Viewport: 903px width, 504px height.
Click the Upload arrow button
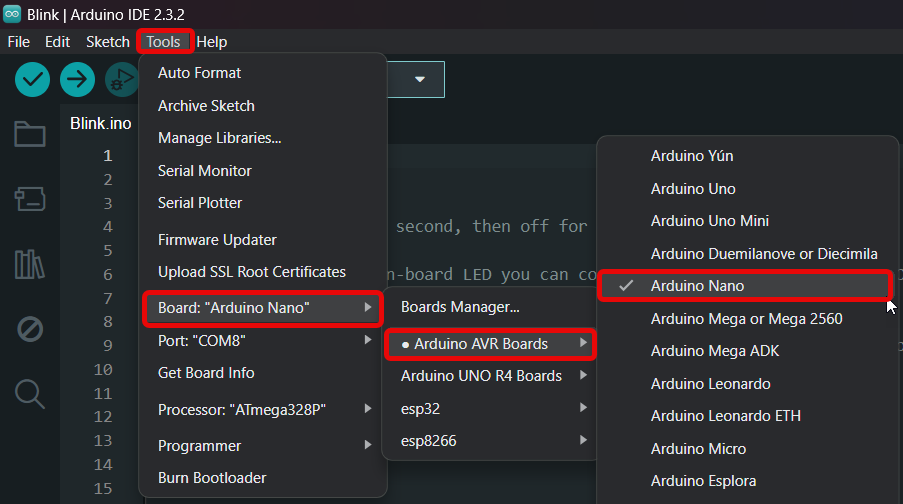77,79
